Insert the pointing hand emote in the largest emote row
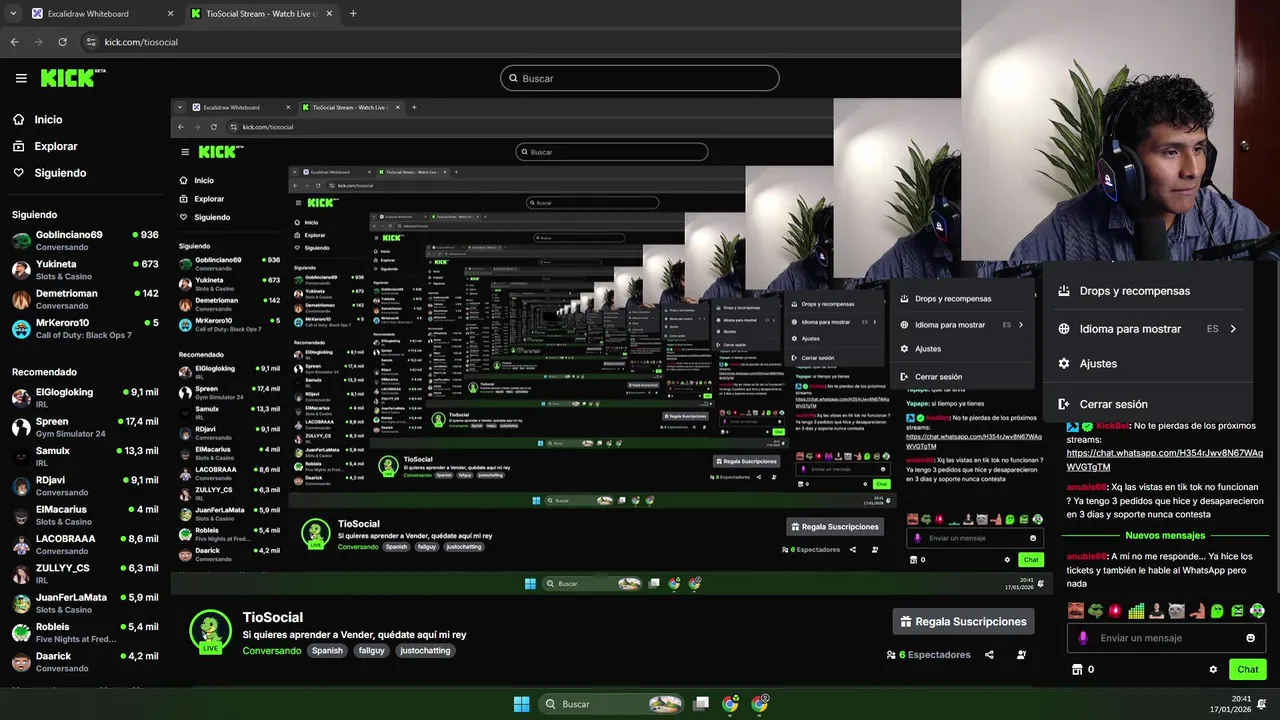 (1196, 611)
